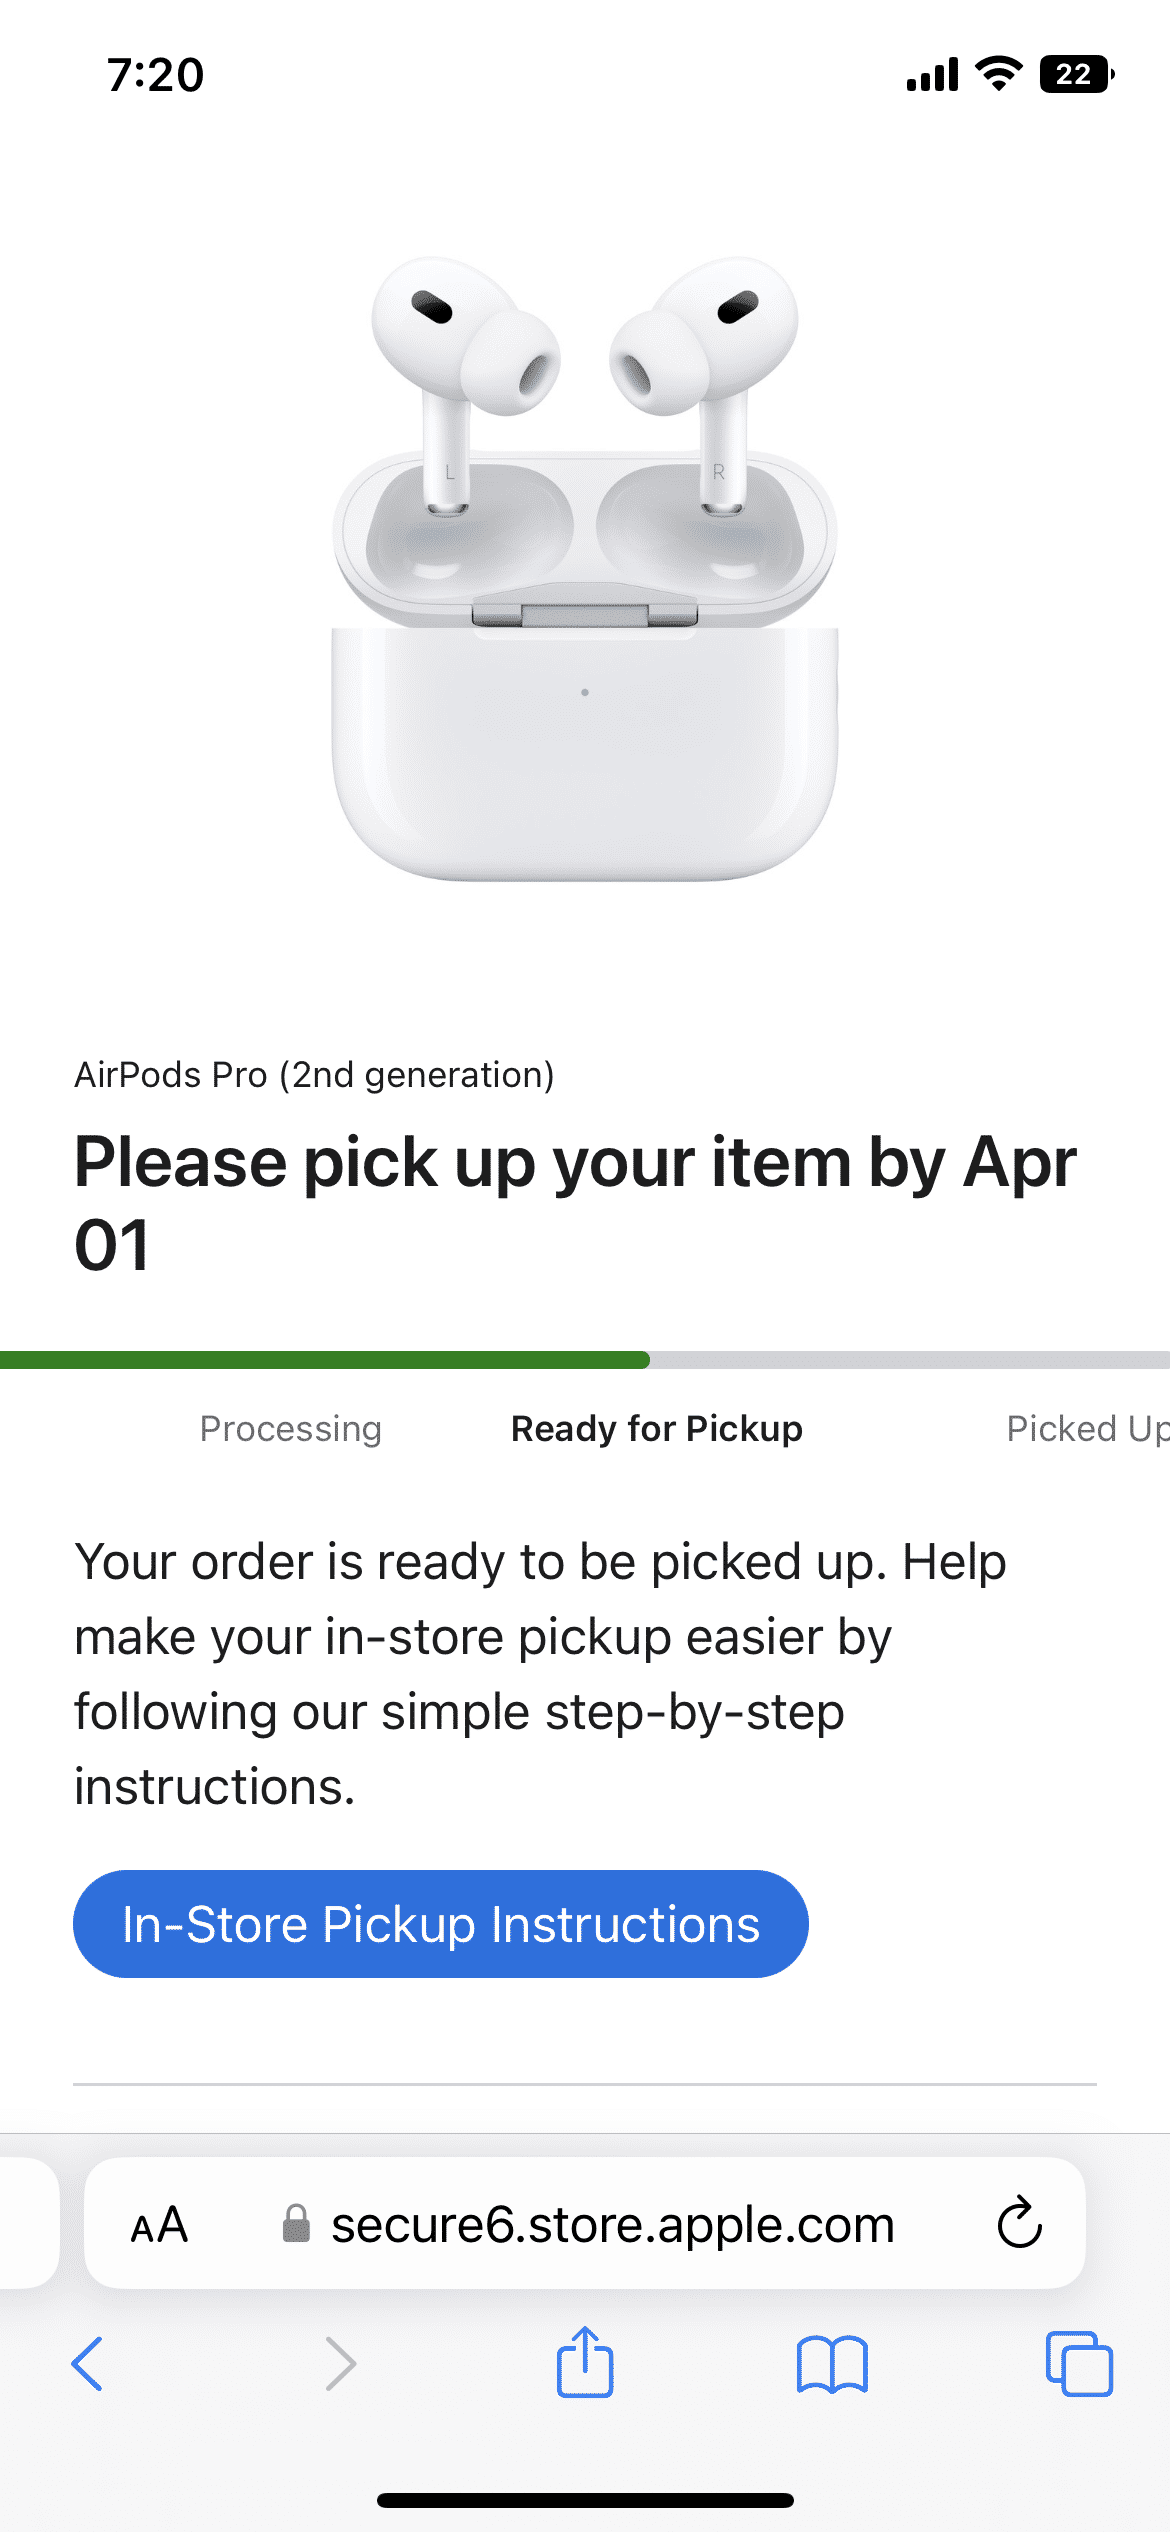Open In-Store Pickup Instructions

(440, 1924)
